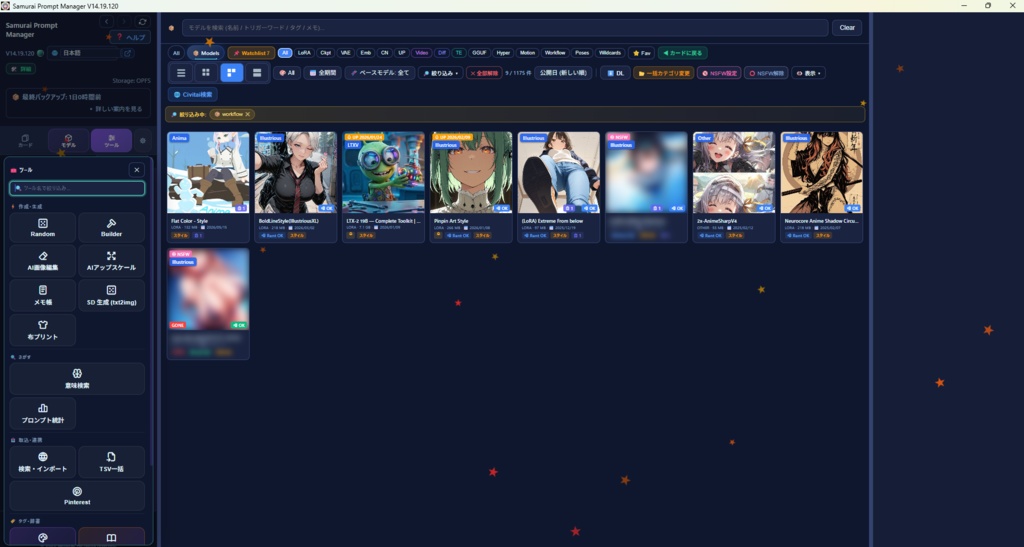Click the 一括カテゴリ変更 button
This screenshot has height=547, width=1024.
(x=664, y=73)
